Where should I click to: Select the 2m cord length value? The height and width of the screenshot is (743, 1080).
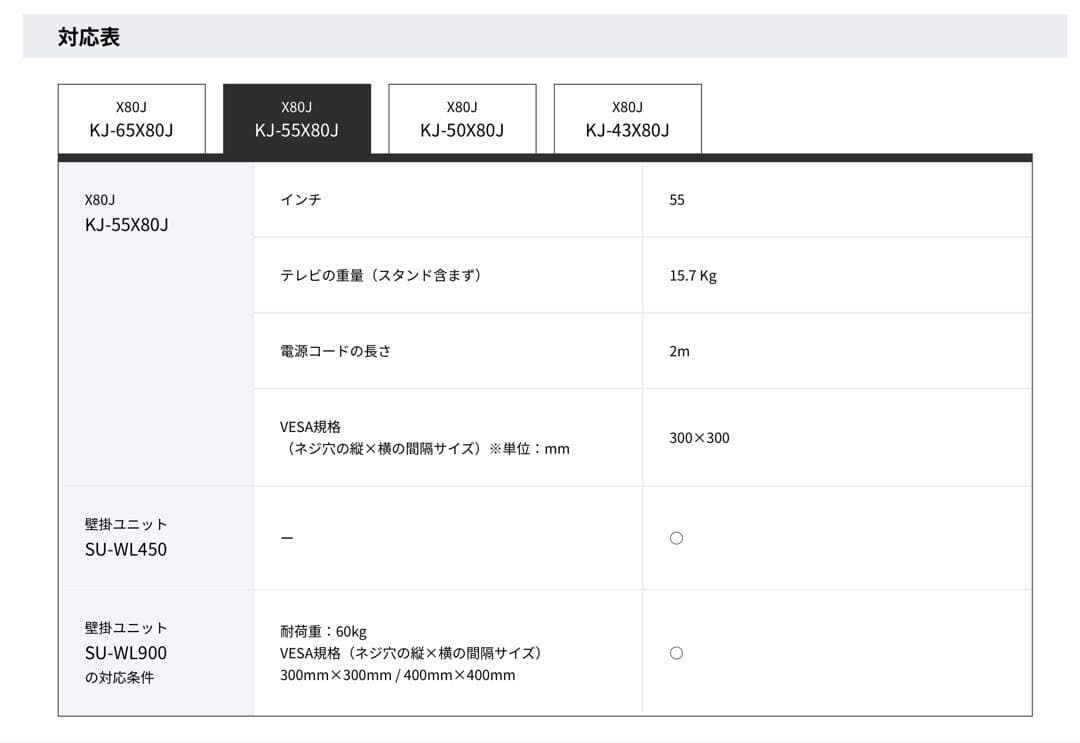click(x=678, y=351)
